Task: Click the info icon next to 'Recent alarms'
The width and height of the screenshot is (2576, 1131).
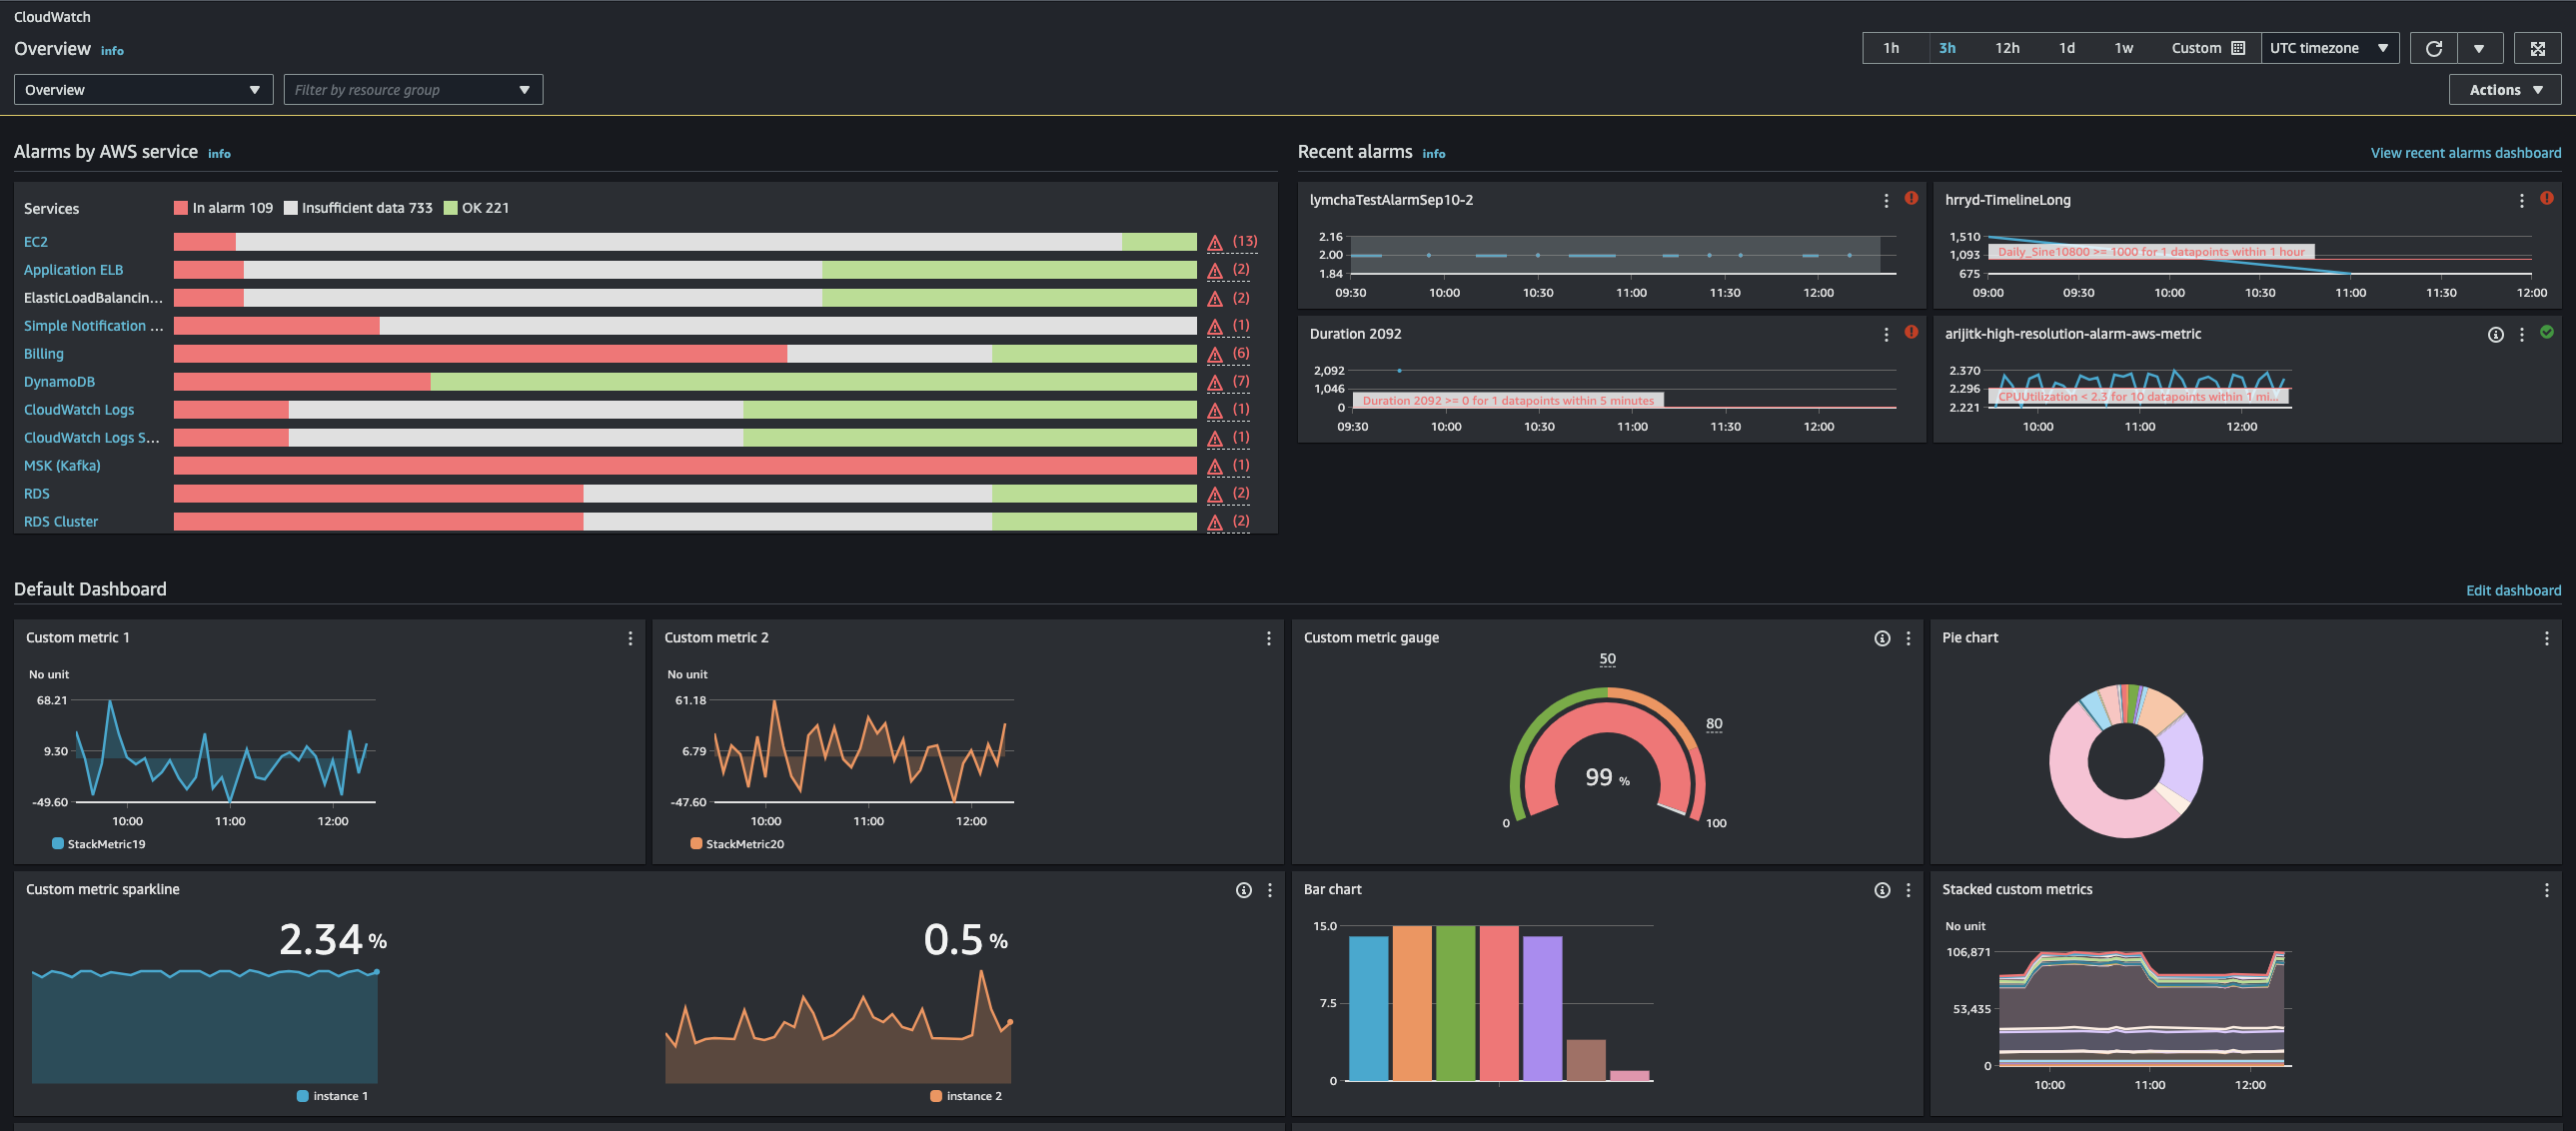Action: point(1434,153)
